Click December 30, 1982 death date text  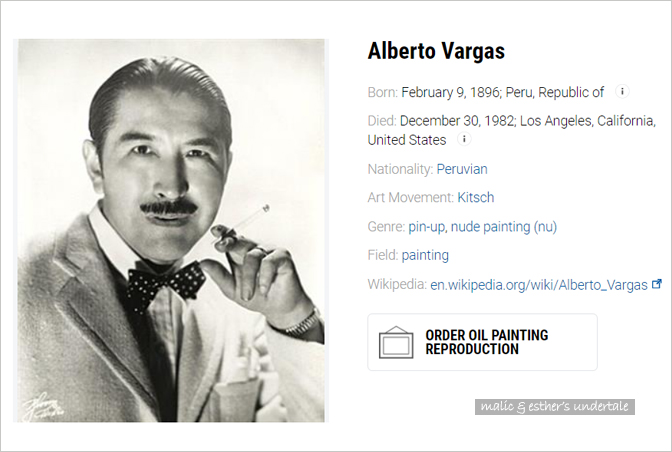point(456,121)
